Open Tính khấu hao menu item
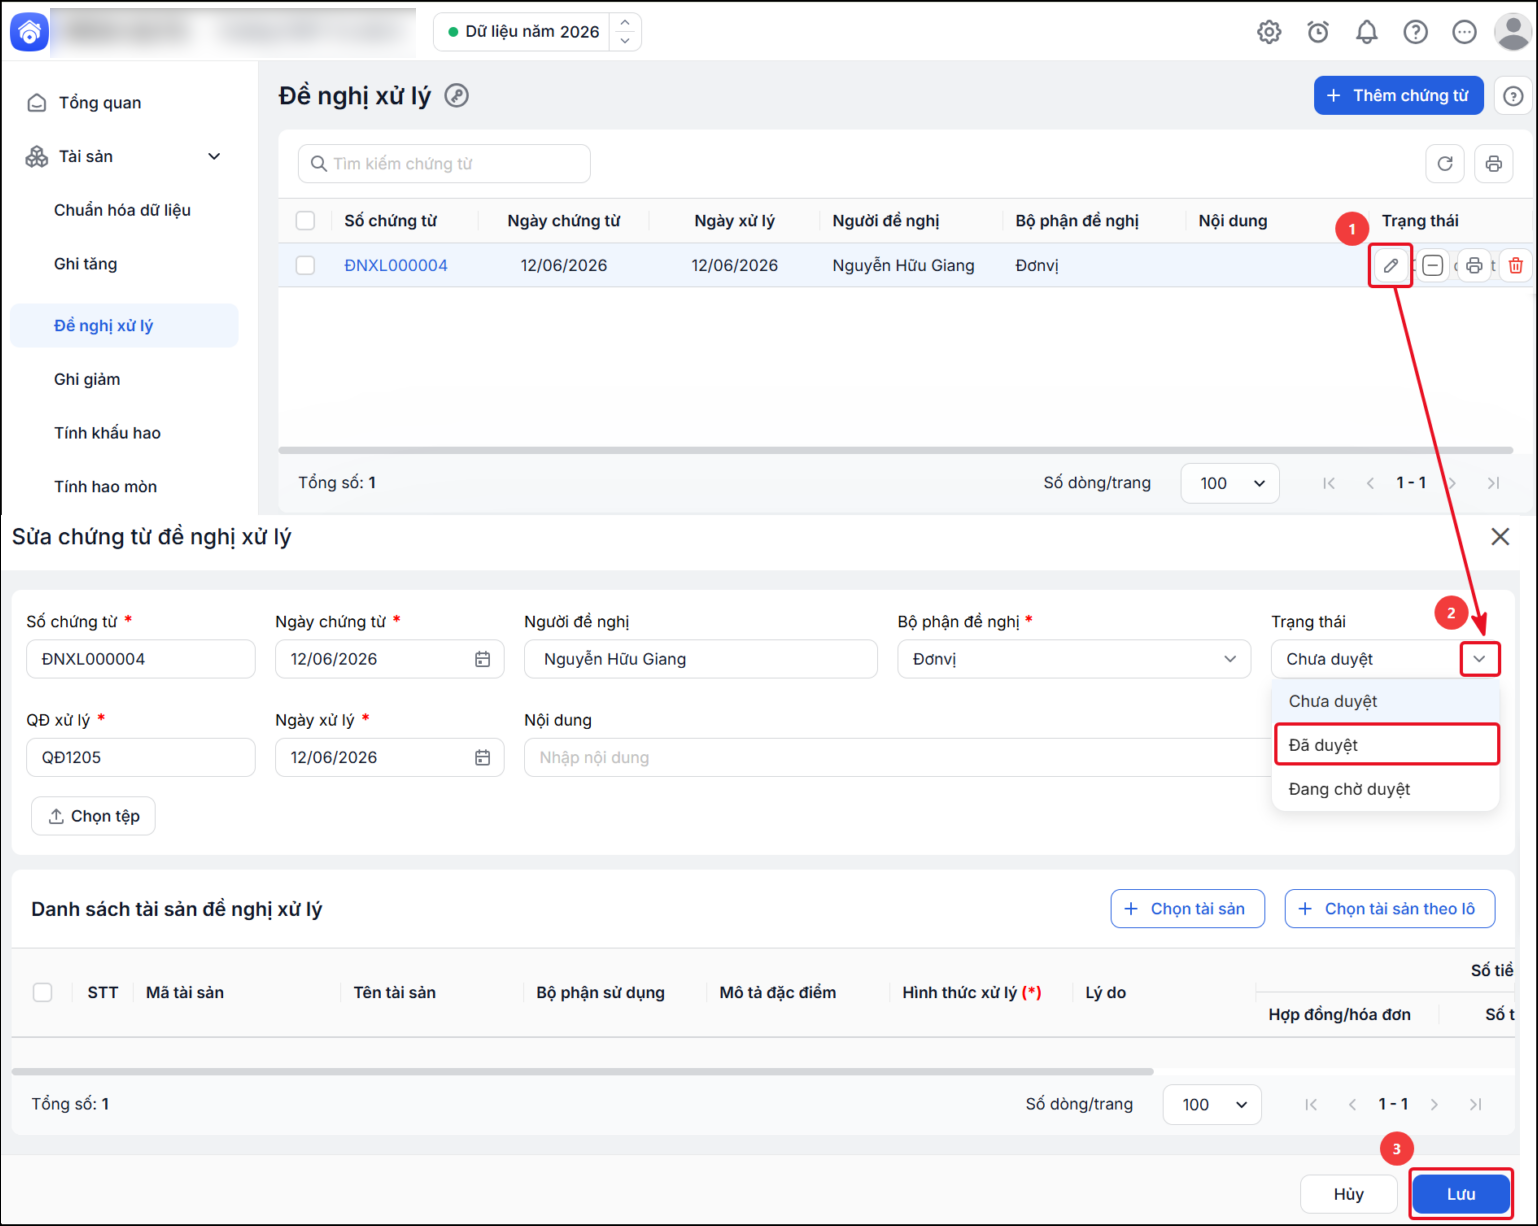Image resolution: width=1538 pixels, height=1226 pixels. (x=107, y=433)
